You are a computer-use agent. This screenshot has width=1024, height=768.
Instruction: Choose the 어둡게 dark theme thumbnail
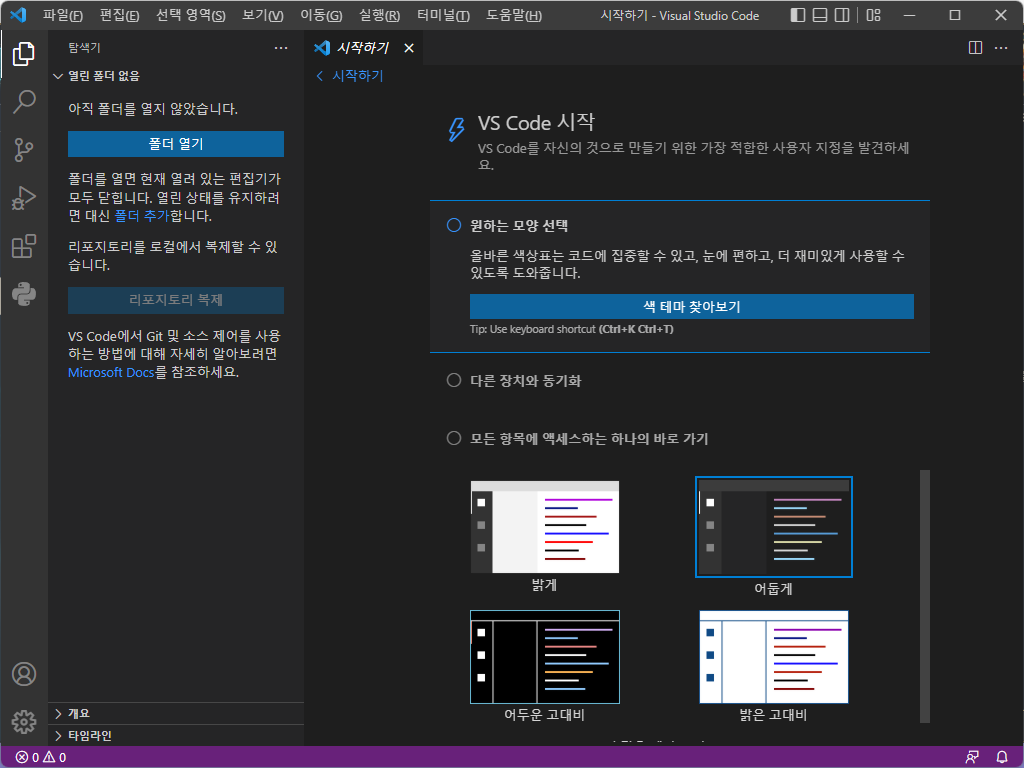click(x=774, y=527)
